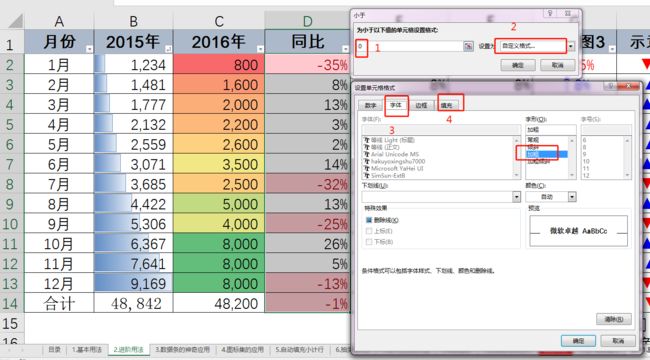Click the help icon in the format cells dialog
The width and height of the screenshot is (650, 360).
click(611, 86)
